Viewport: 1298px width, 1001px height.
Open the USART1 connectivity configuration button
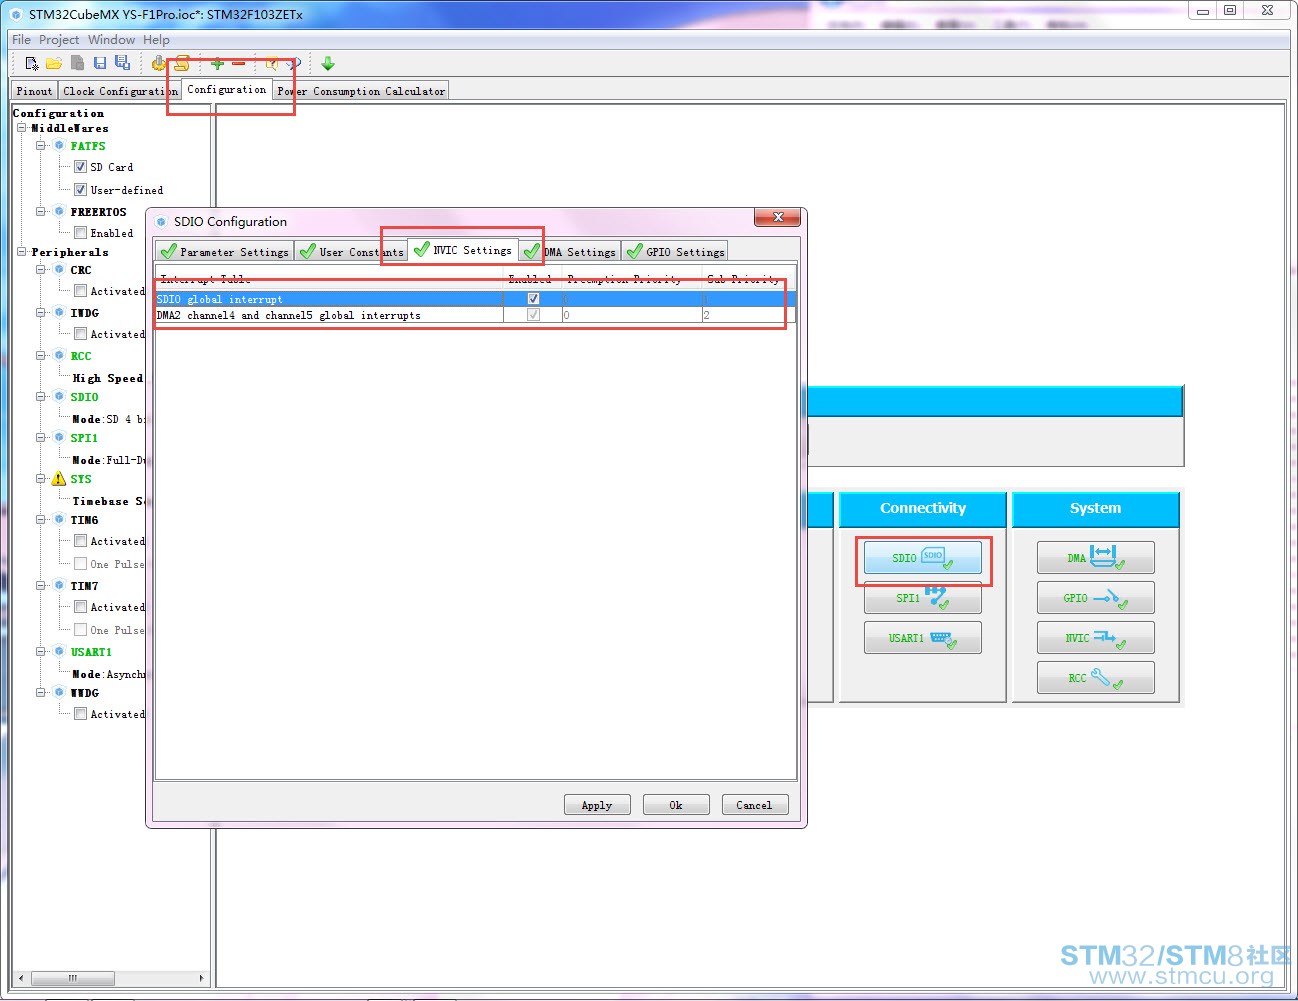point(923,638)
